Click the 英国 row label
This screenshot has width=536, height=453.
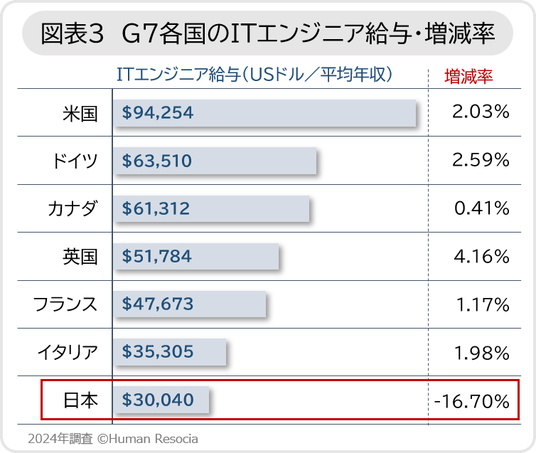(80, 257)
